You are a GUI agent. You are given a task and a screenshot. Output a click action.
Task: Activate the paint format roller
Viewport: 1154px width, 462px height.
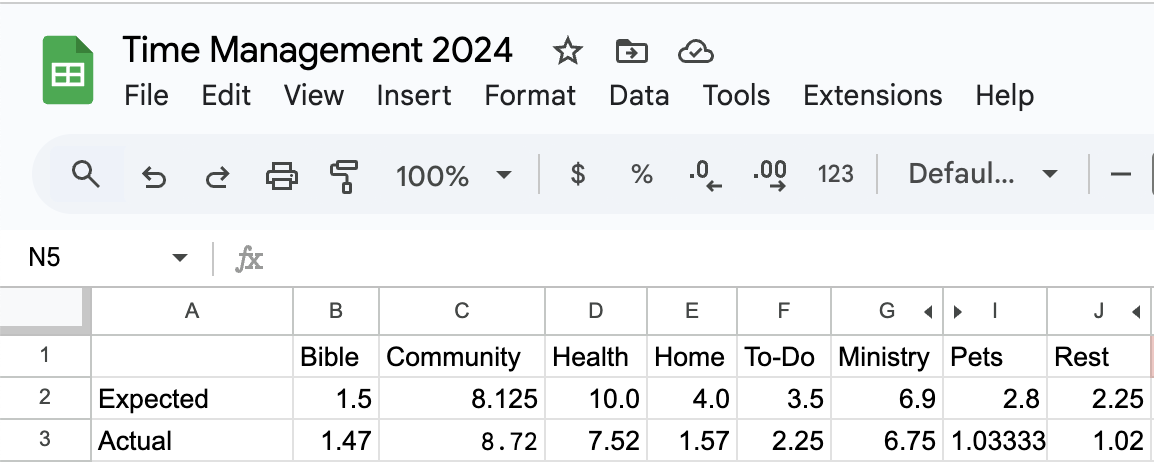pos(344,176)
